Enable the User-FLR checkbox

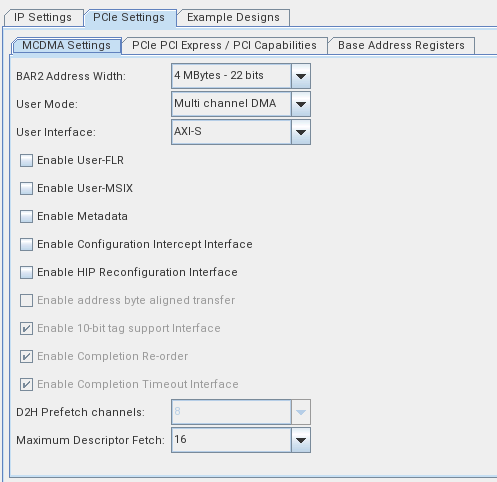(x=26, y=160)
